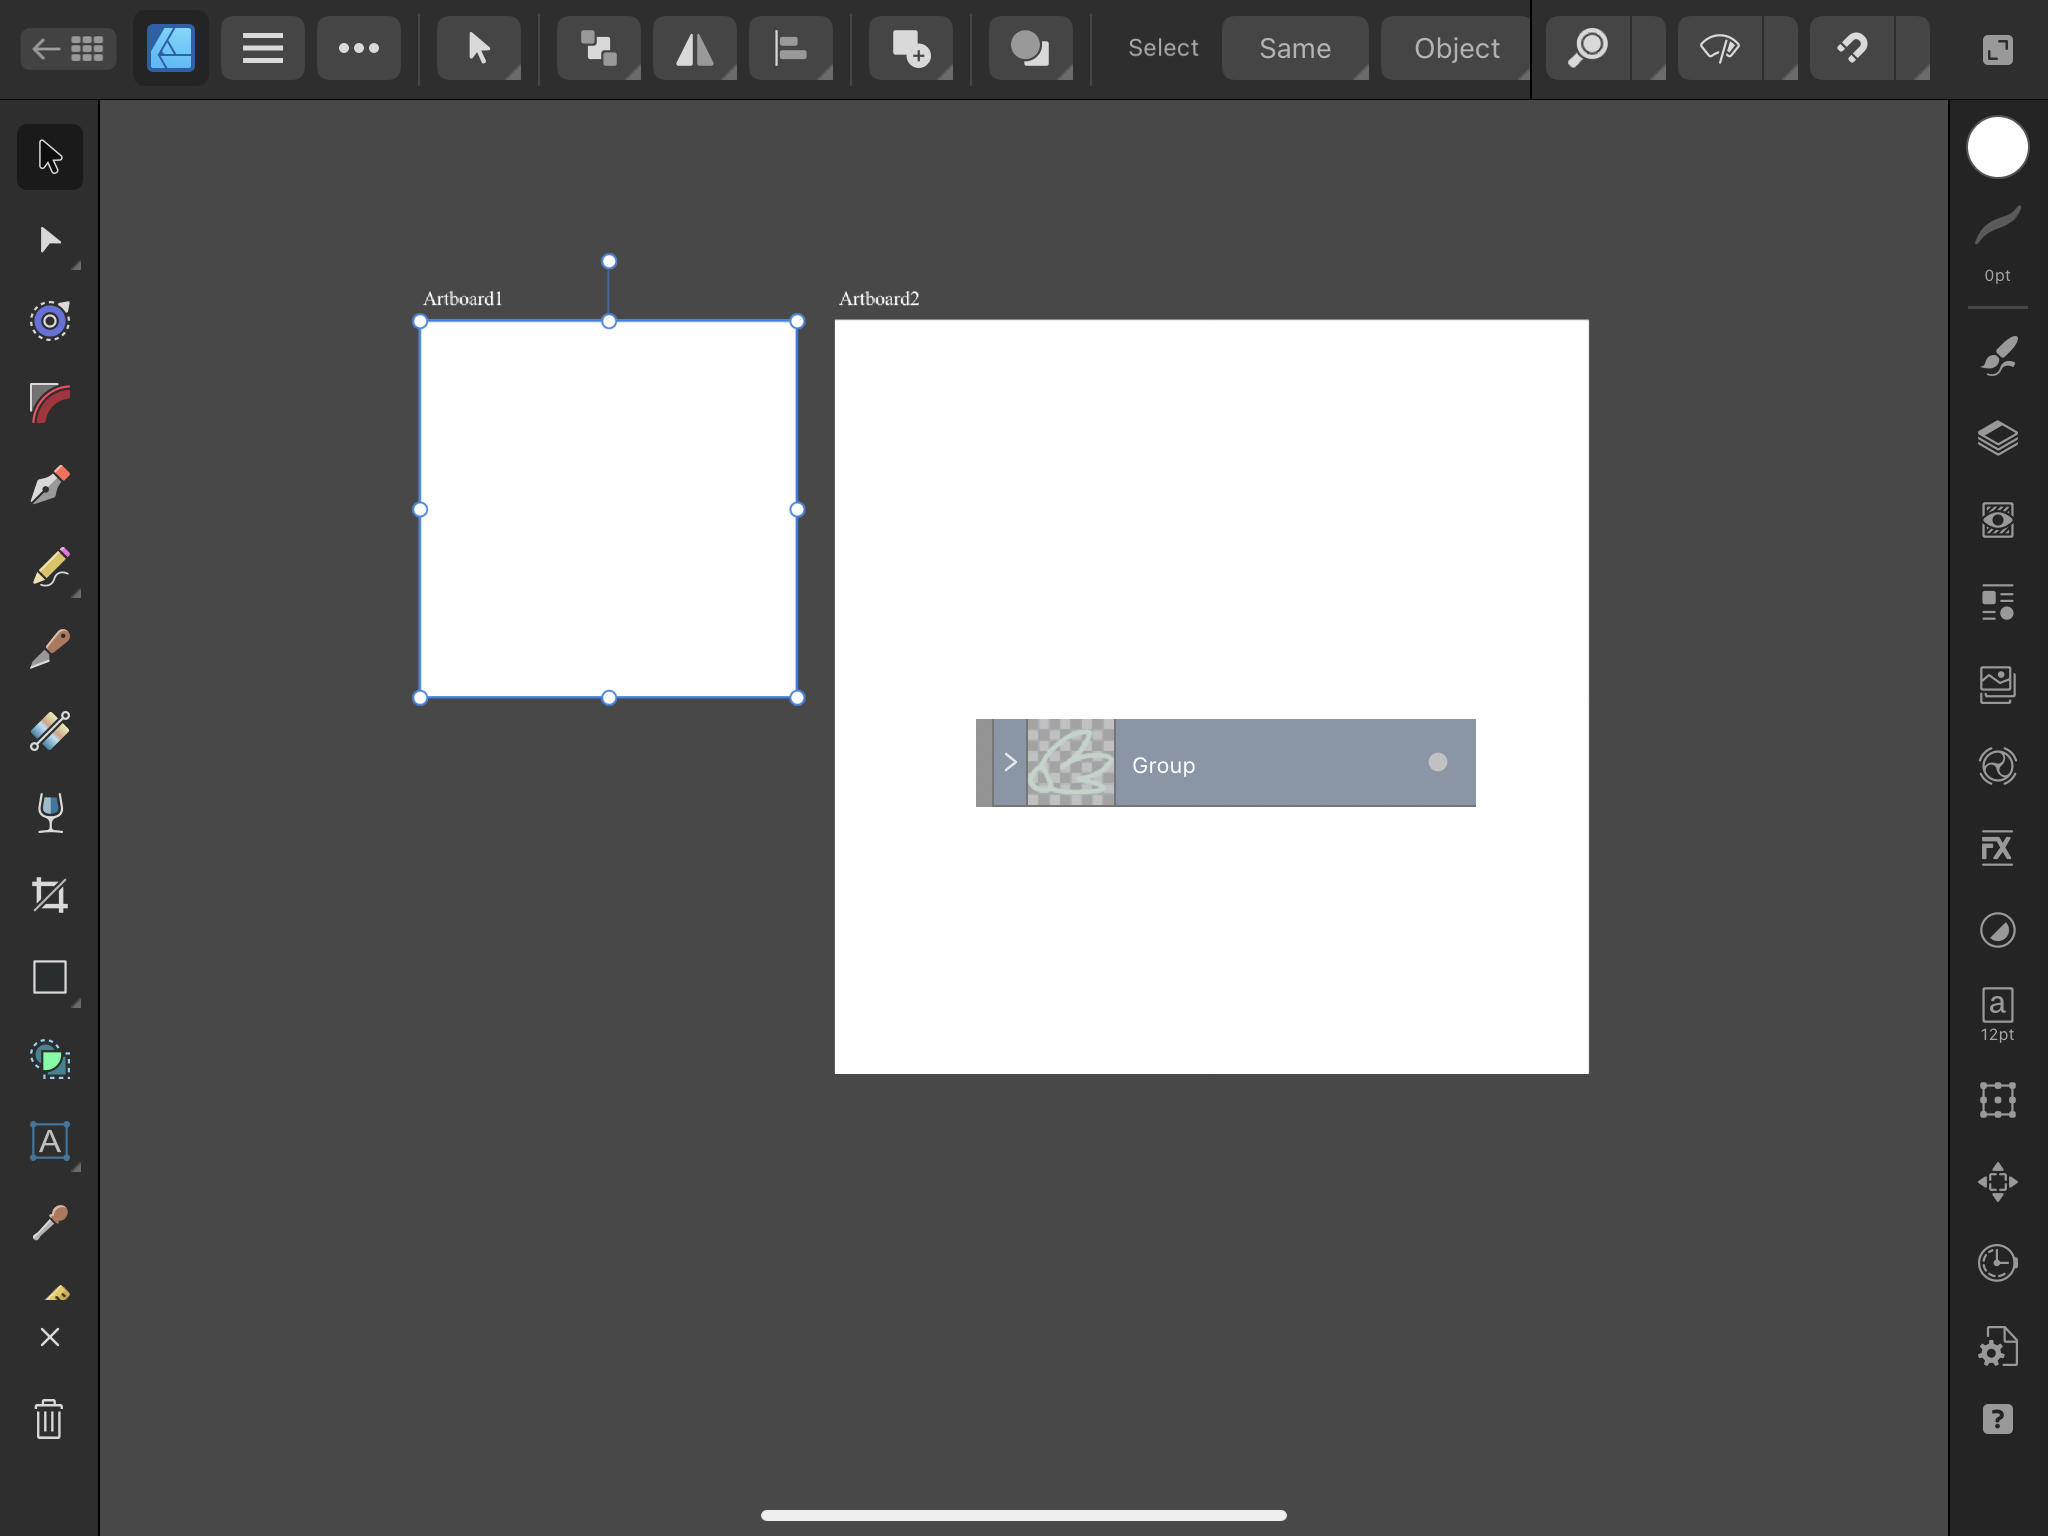Select the Corner tool
This screenshot has height=1536, width=2048.
[50, 403]
